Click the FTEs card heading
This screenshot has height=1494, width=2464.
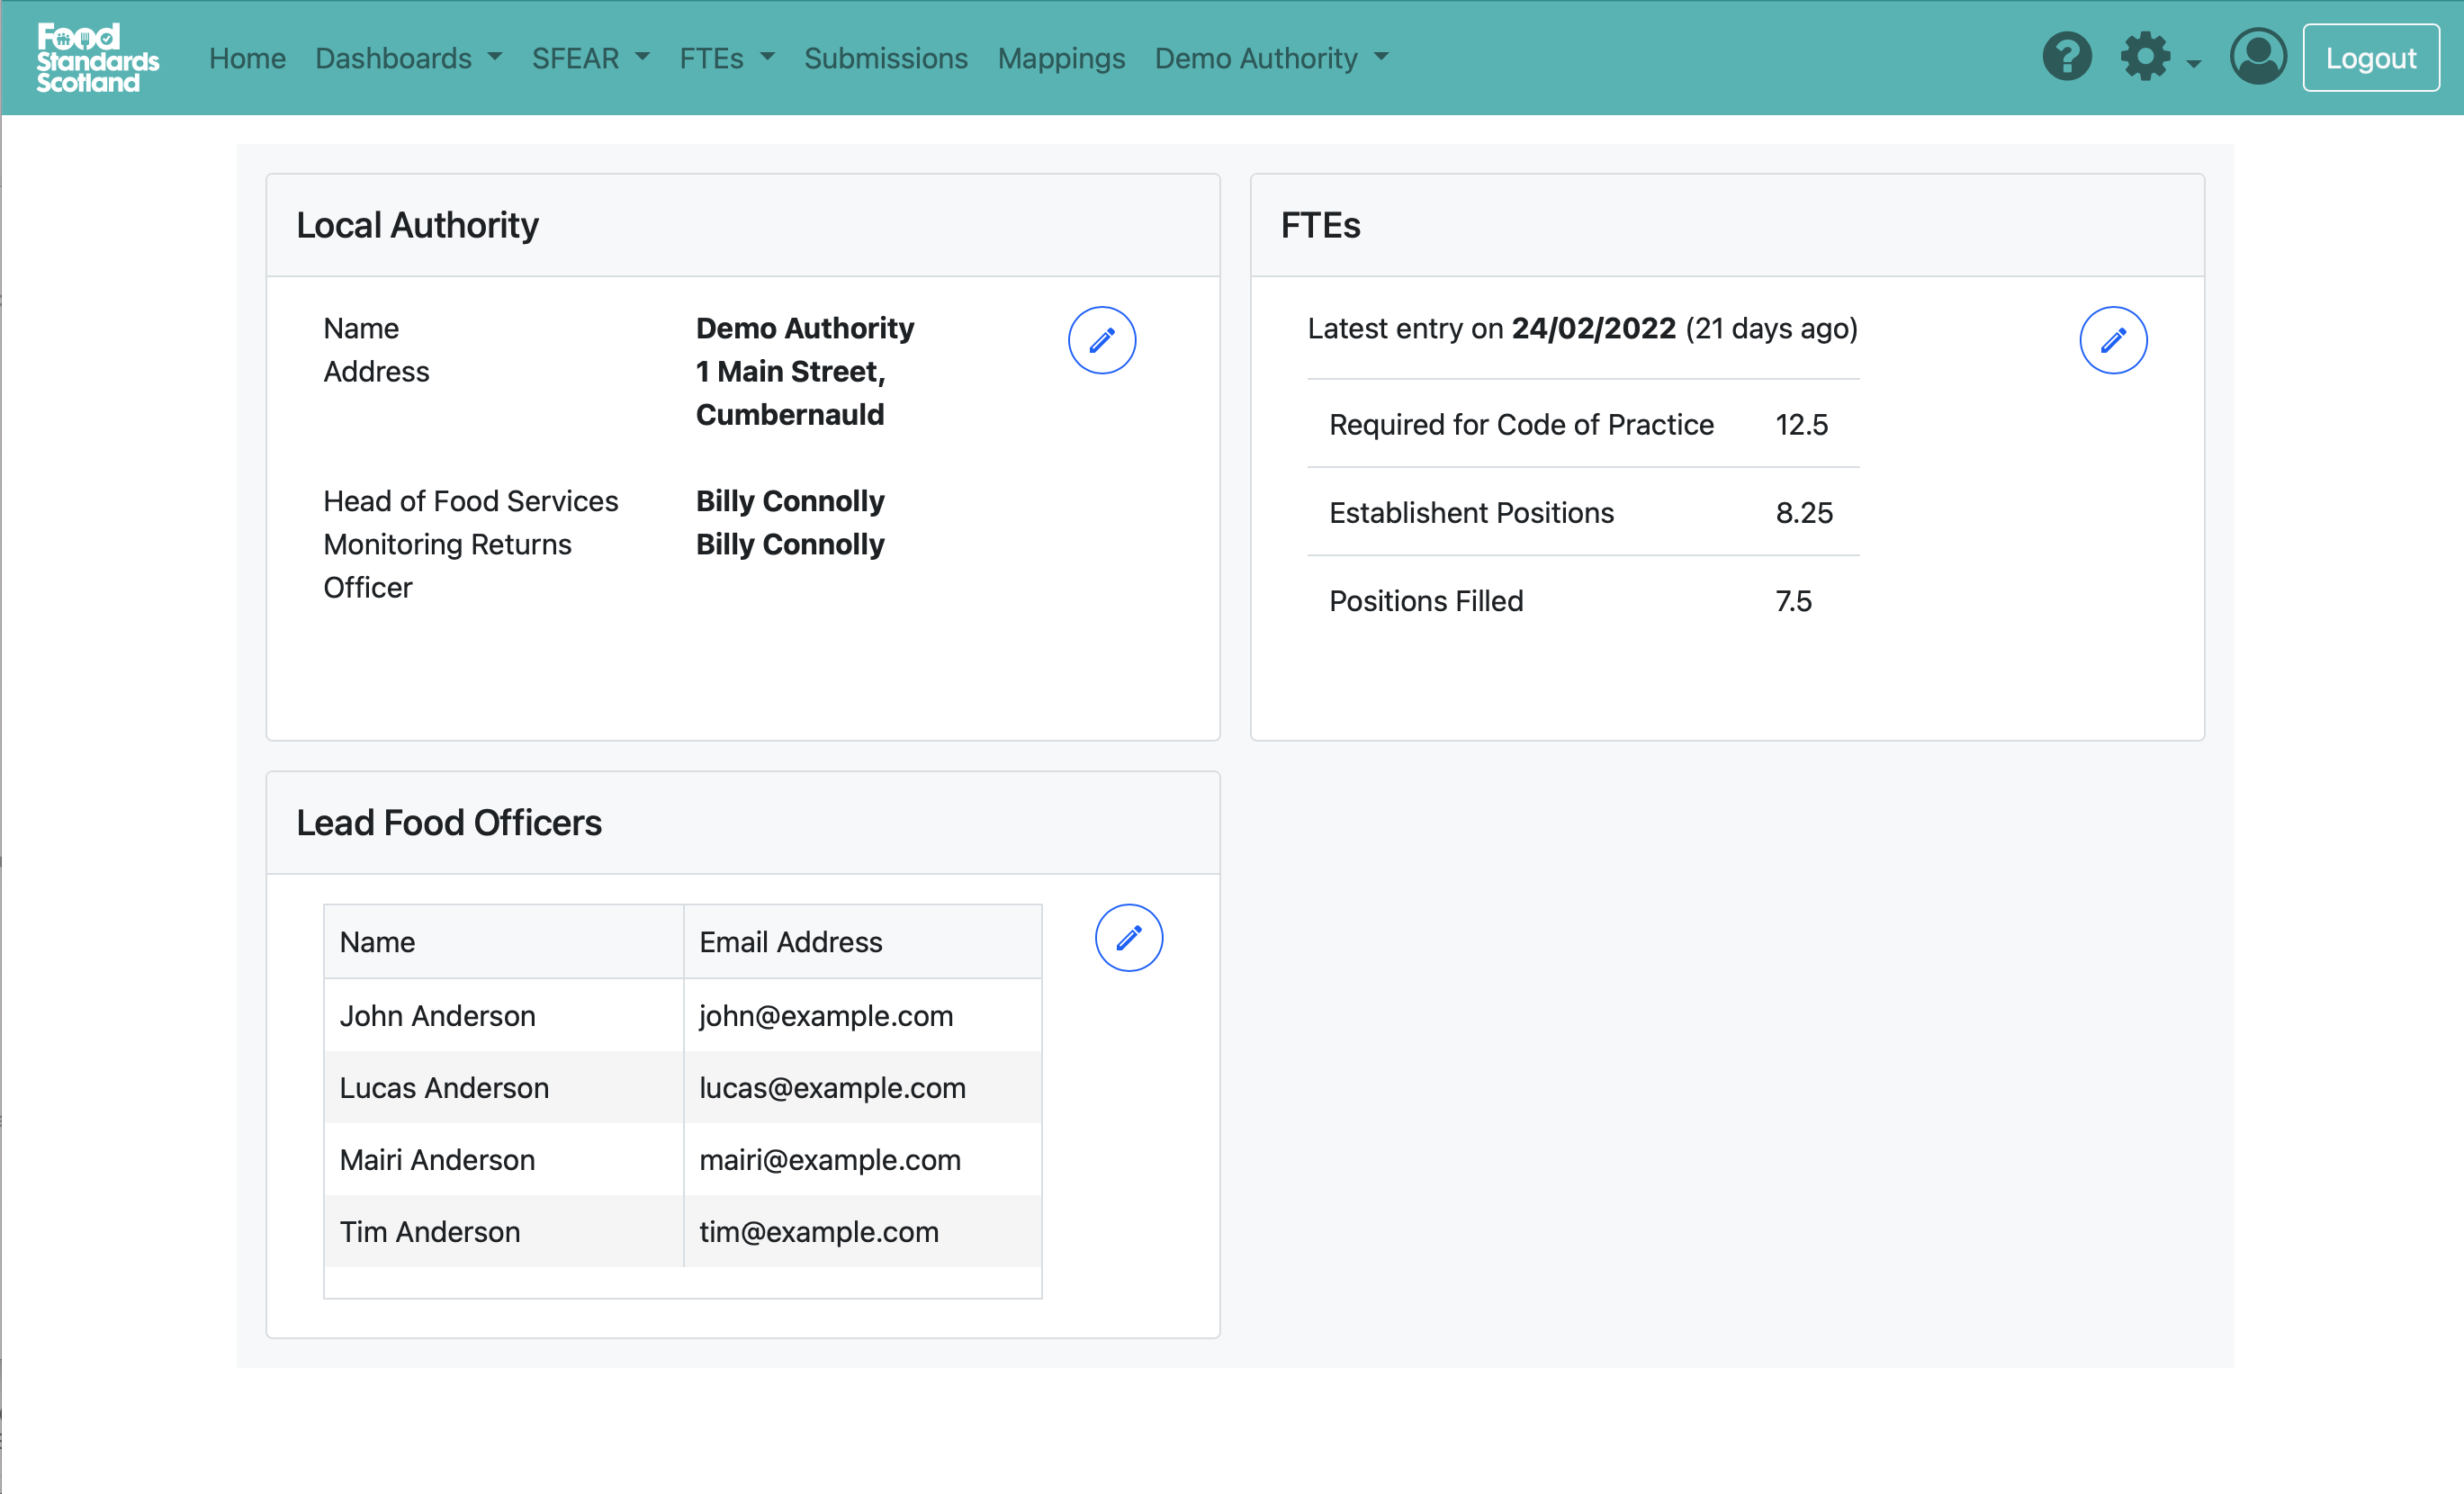pyautogui.click(x=1320, y=225)
